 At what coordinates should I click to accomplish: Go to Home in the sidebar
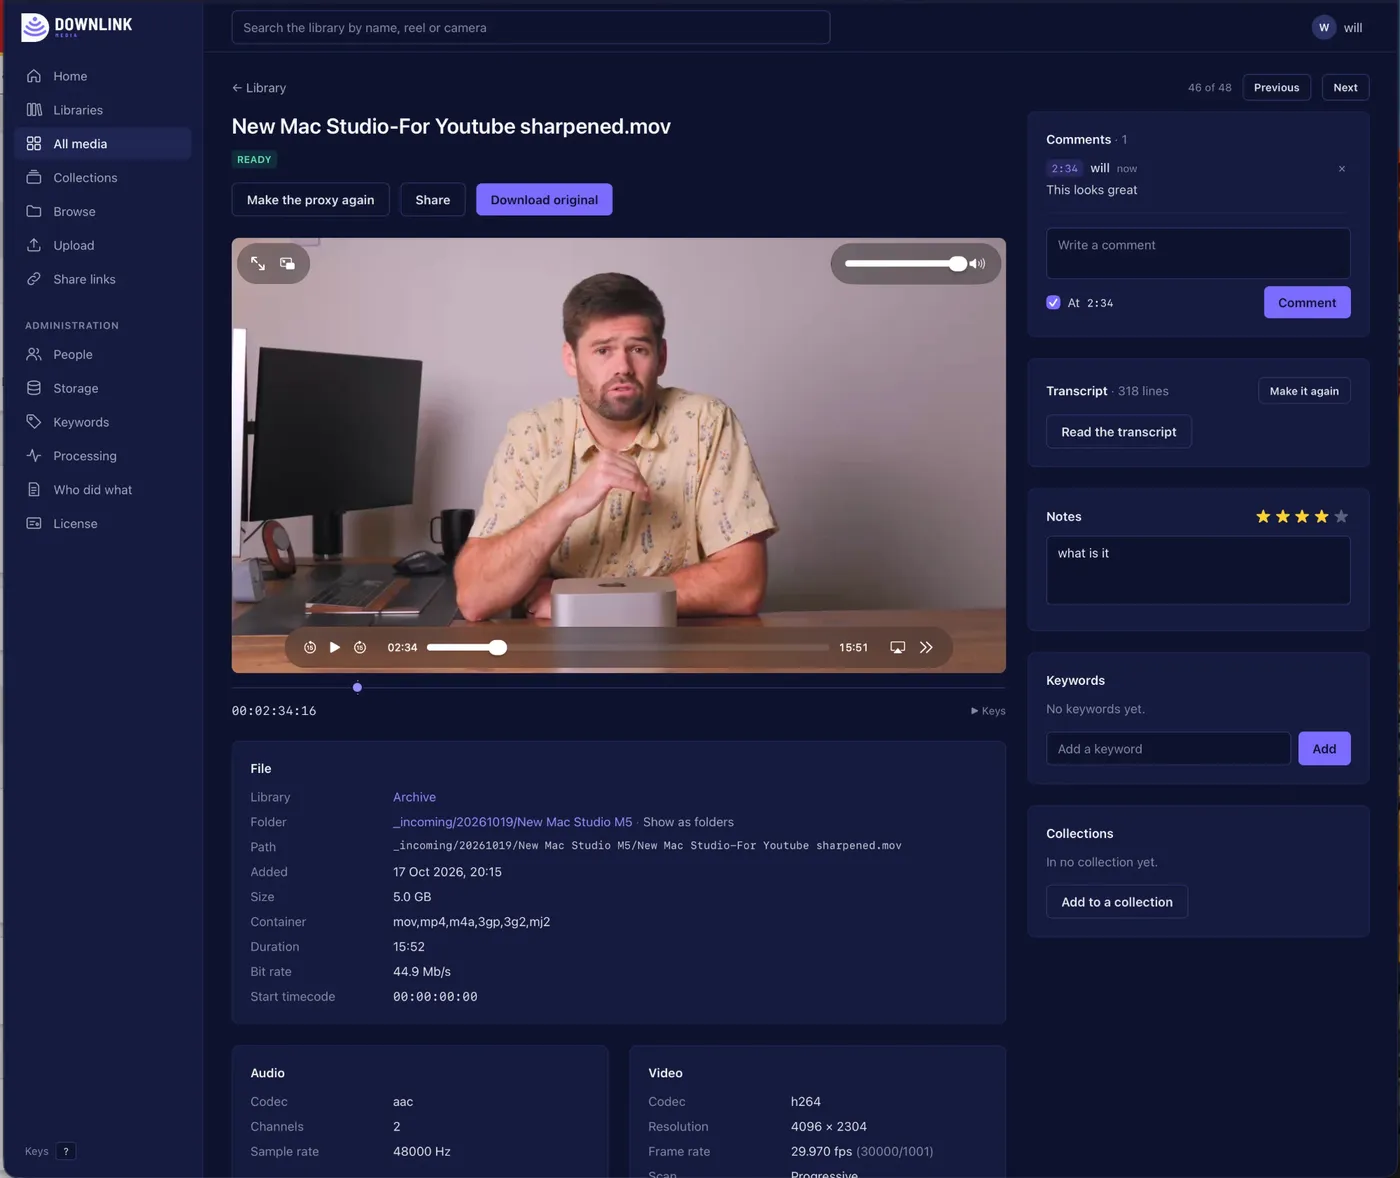103,76
